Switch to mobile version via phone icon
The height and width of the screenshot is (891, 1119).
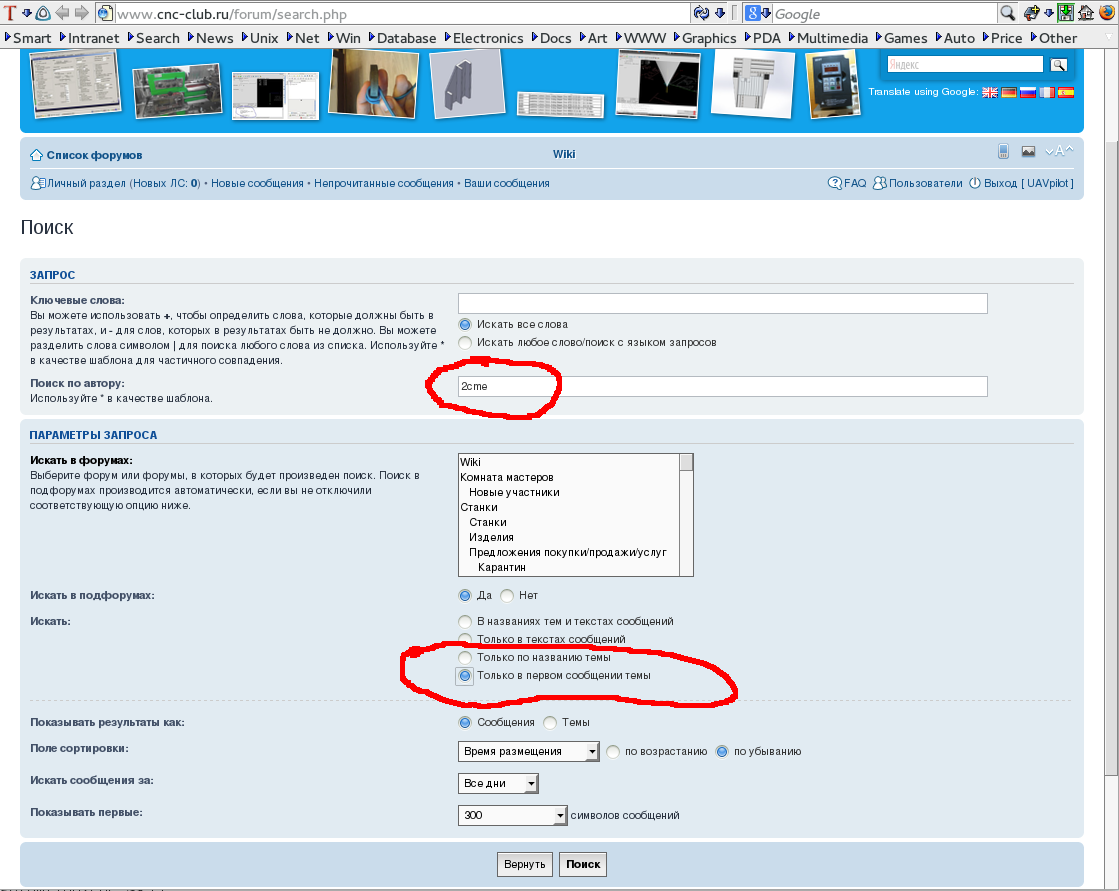click(1003, 151)
